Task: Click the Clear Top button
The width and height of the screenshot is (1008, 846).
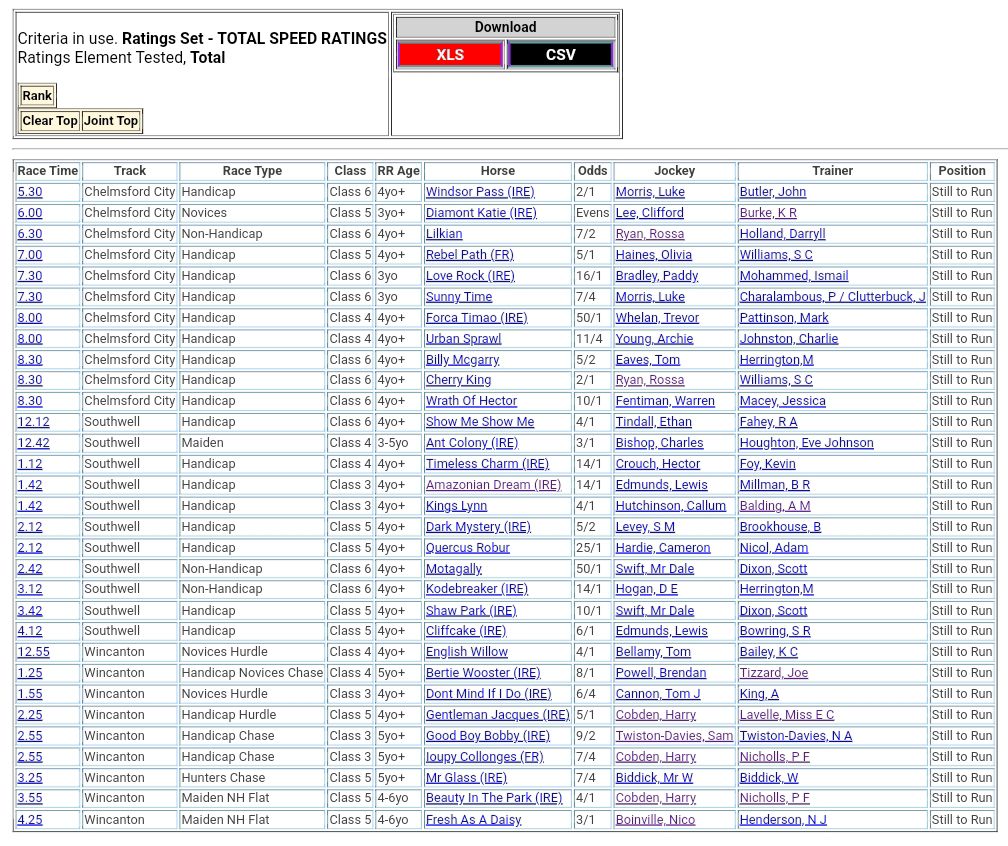Action: pos(50,121)
